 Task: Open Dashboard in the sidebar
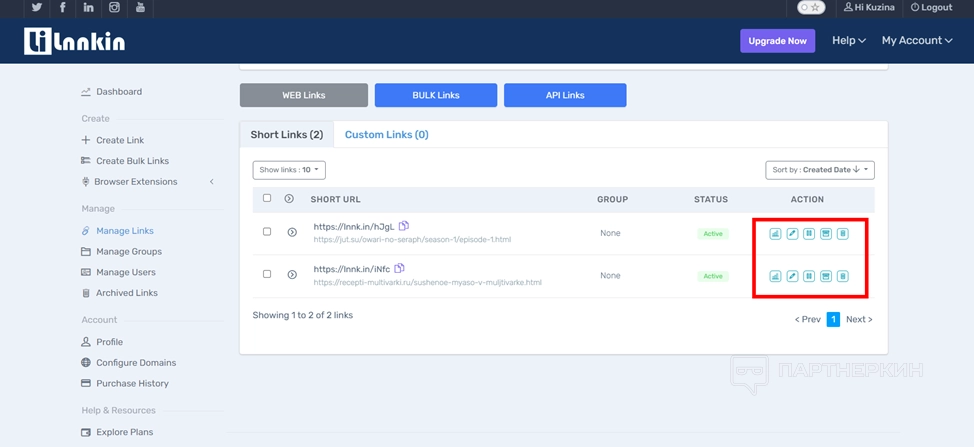pyautogui.click(x=112, y=92)
